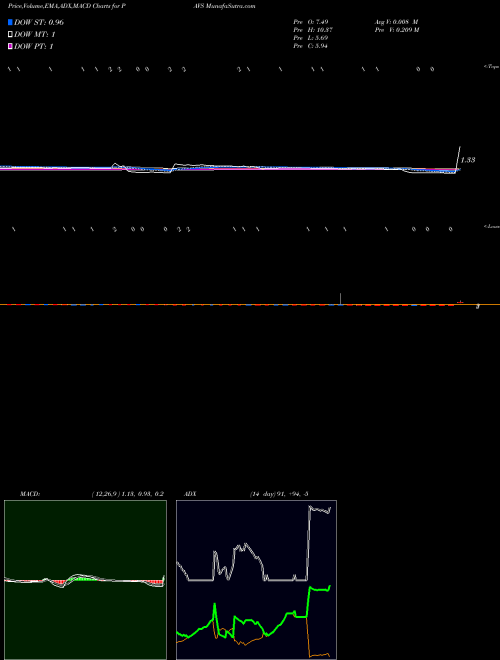This screenshot has width=500, height=660.
Task: Click the Pre O: 7.49 open value
Action: pyautogui.click(x=311, y=22)
